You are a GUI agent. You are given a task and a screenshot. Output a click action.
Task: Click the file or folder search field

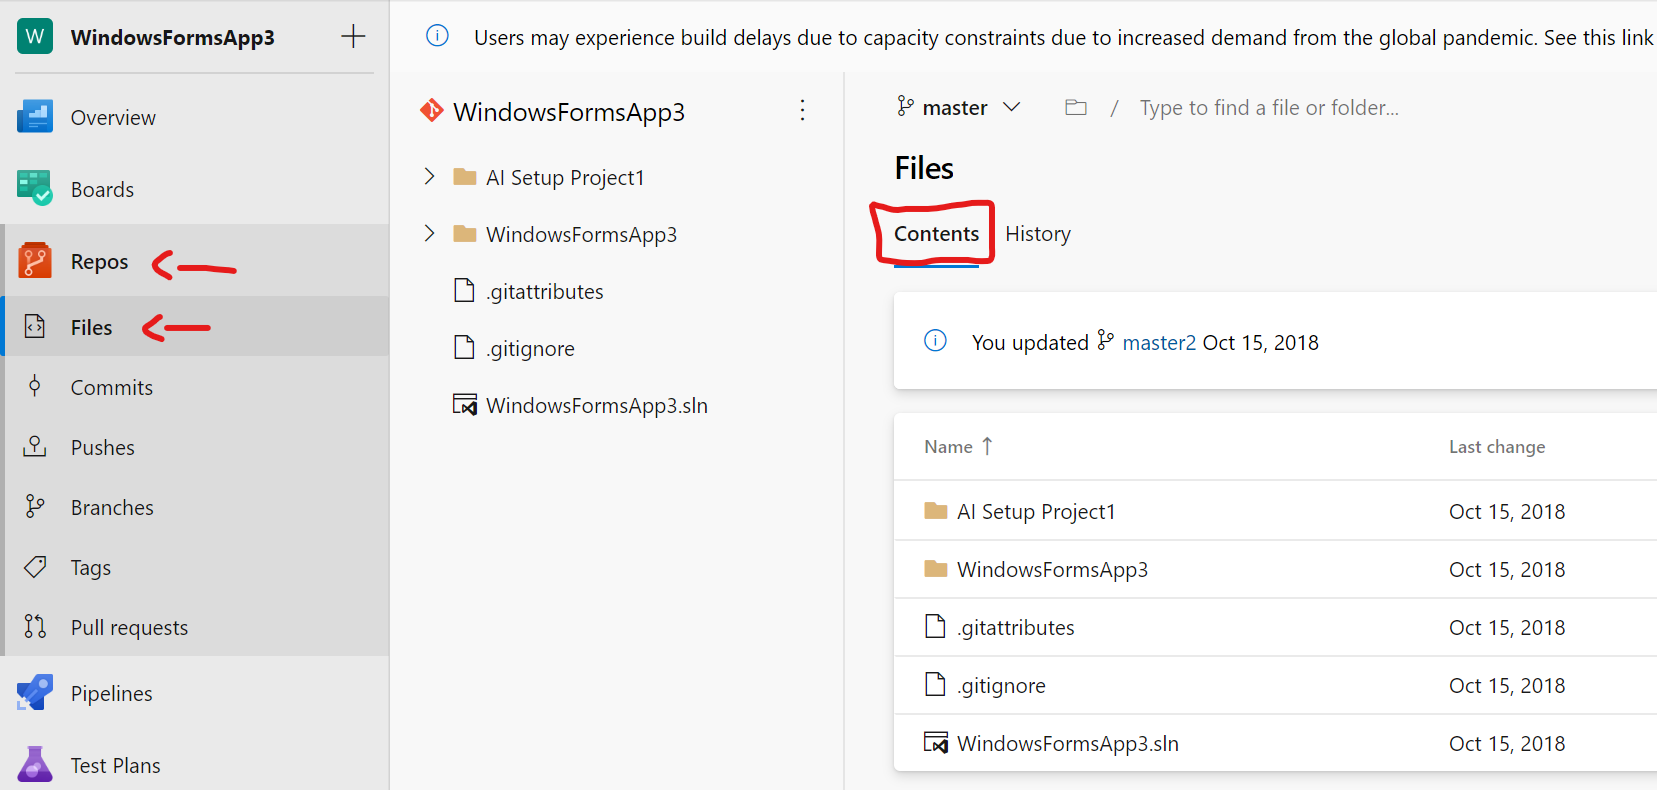[1268, 108]
